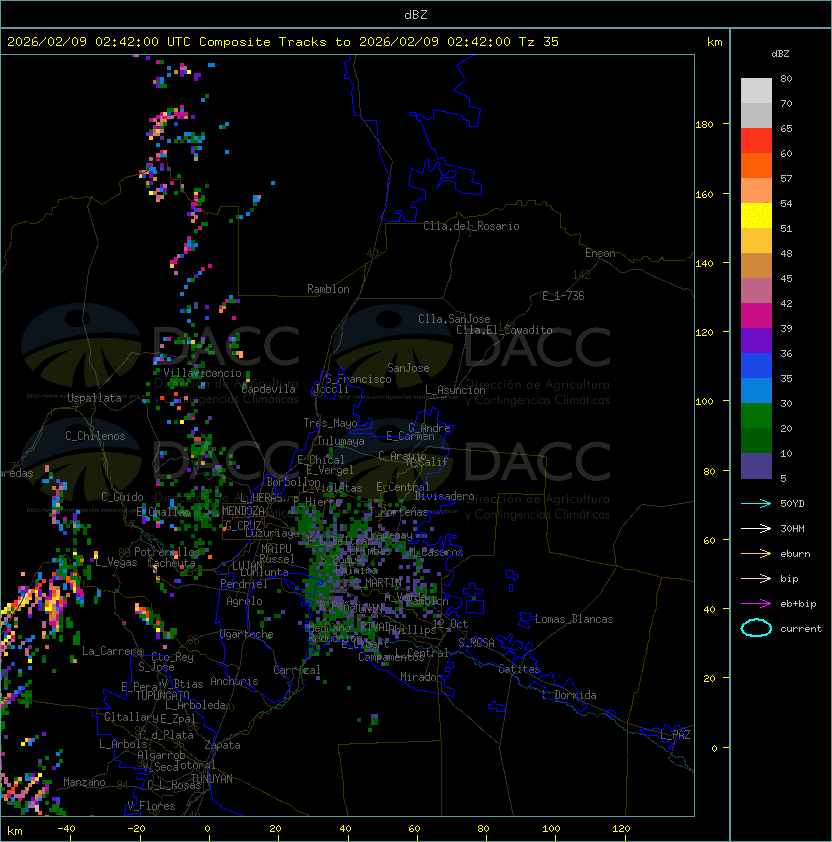The height and width of the screenshot is (842, 832).
Task: Click the '180' tick on right km axis
Action: point(704,125)
